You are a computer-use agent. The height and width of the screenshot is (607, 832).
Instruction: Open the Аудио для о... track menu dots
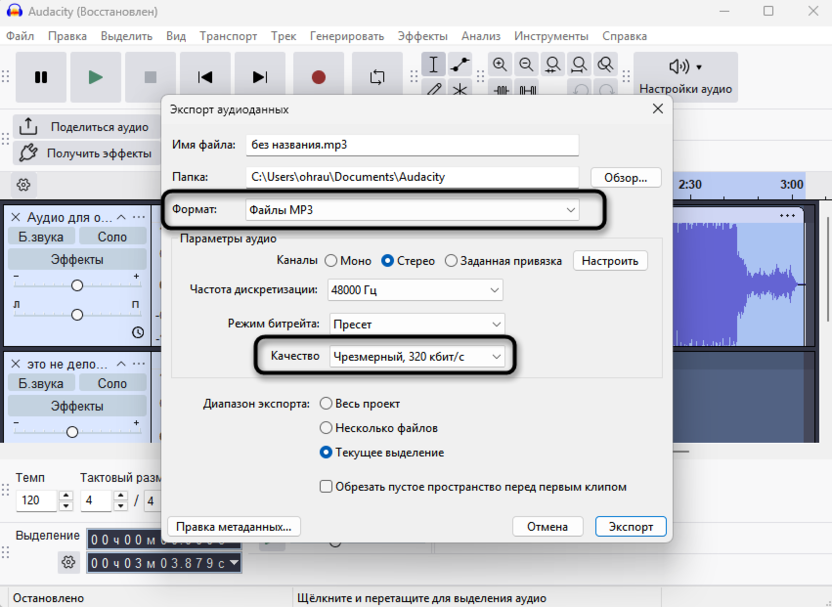click(x=139, y=217)
